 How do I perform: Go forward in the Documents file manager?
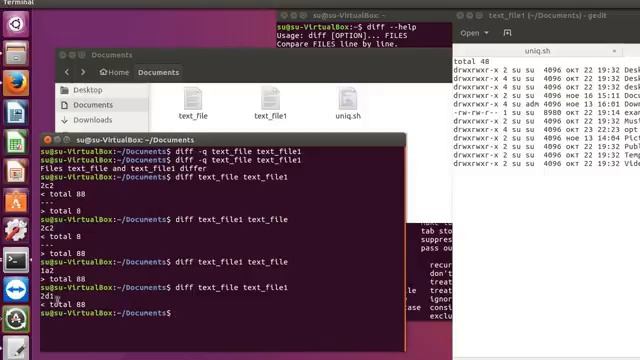(x=83, y=72)
